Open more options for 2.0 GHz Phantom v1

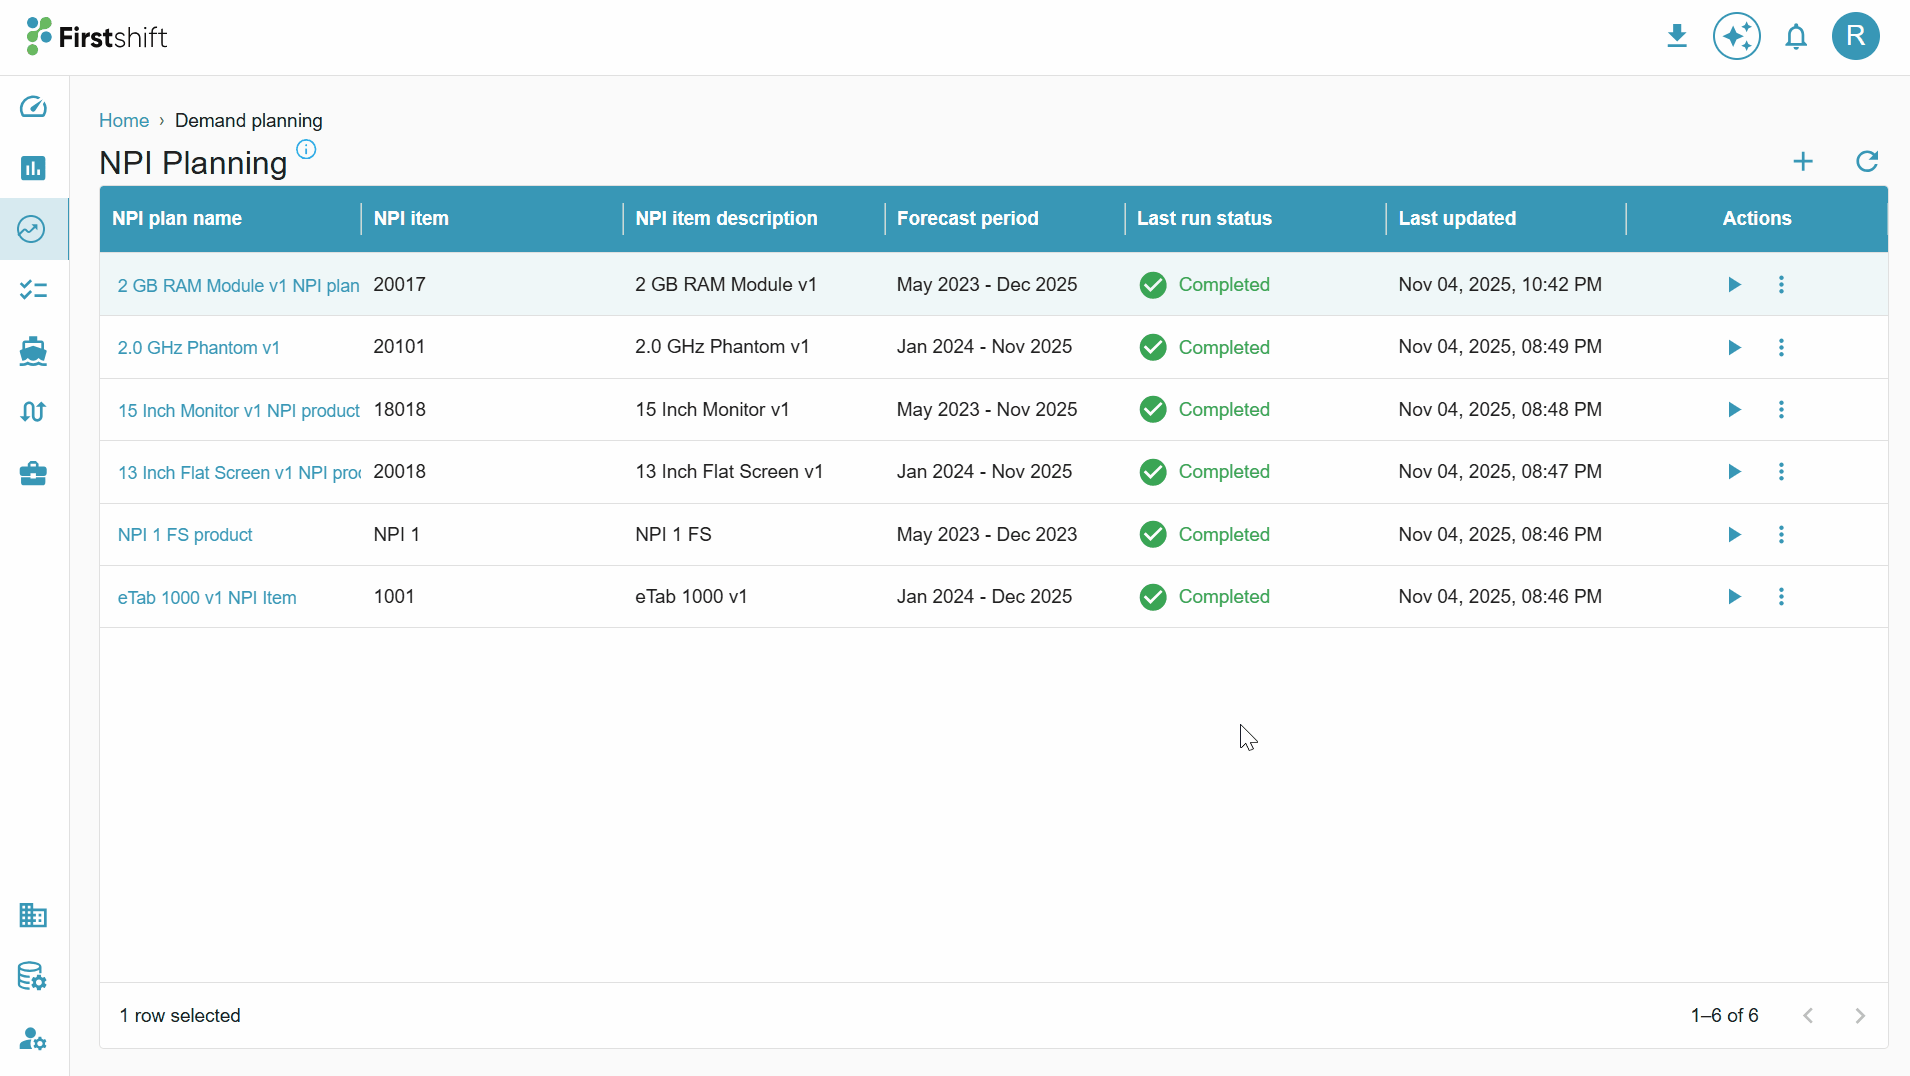[x=1781, y=347]
